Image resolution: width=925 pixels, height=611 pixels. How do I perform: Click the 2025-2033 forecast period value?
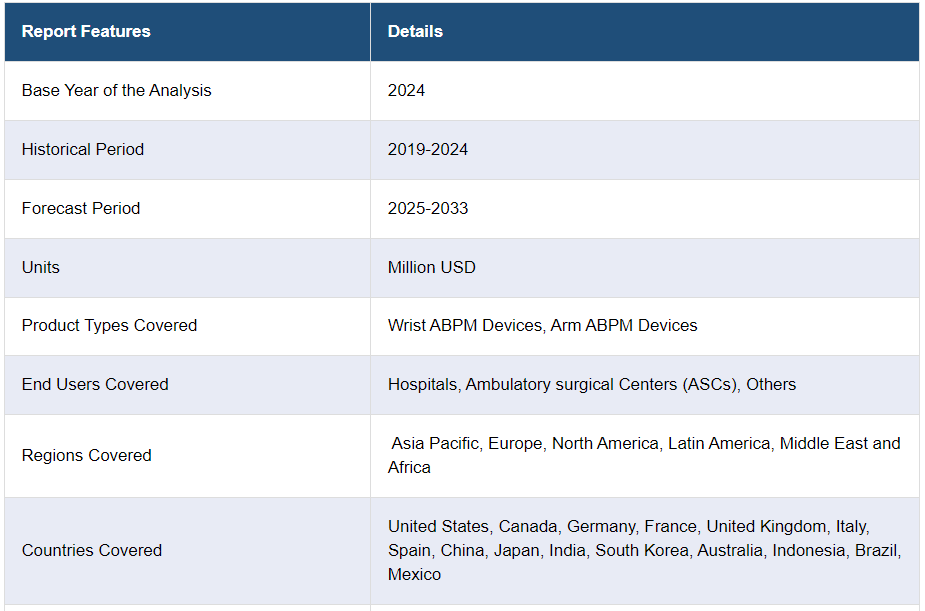pos(428,208)
